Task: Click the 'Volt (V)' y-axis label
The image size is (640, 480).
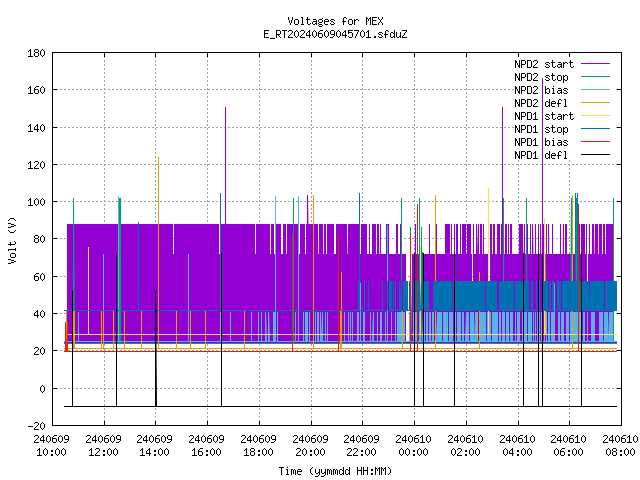Action: click(12, 240)
